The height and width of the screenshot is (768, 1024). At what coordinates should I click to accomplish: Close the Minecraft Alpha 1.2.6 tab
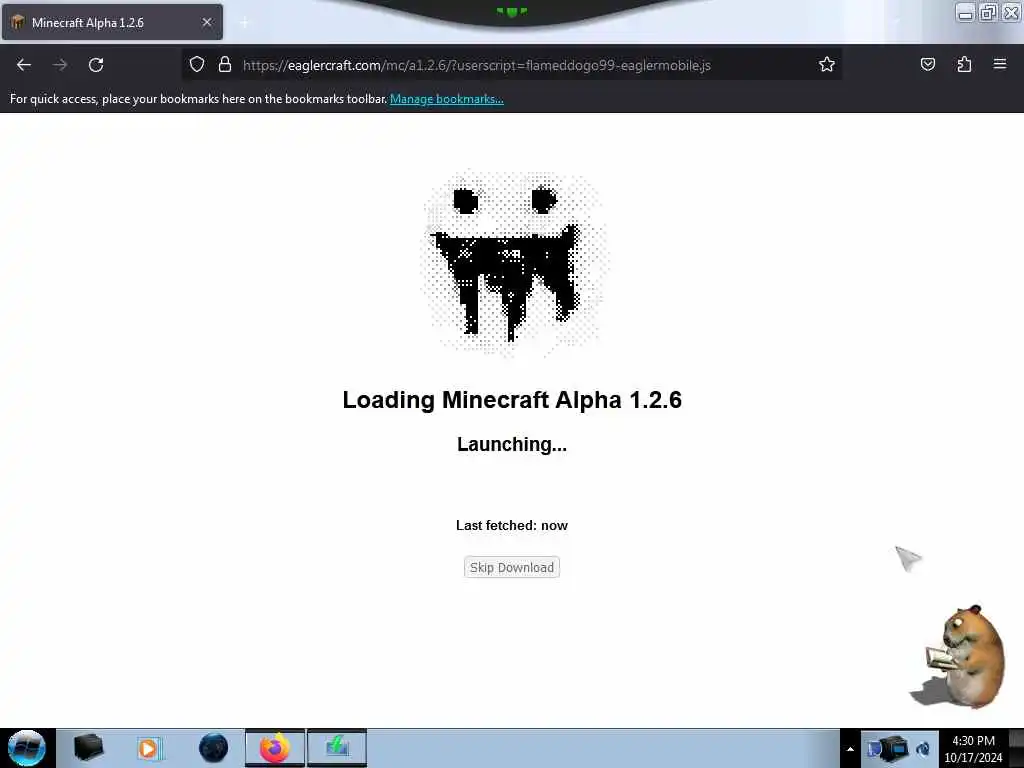point(207,22)
